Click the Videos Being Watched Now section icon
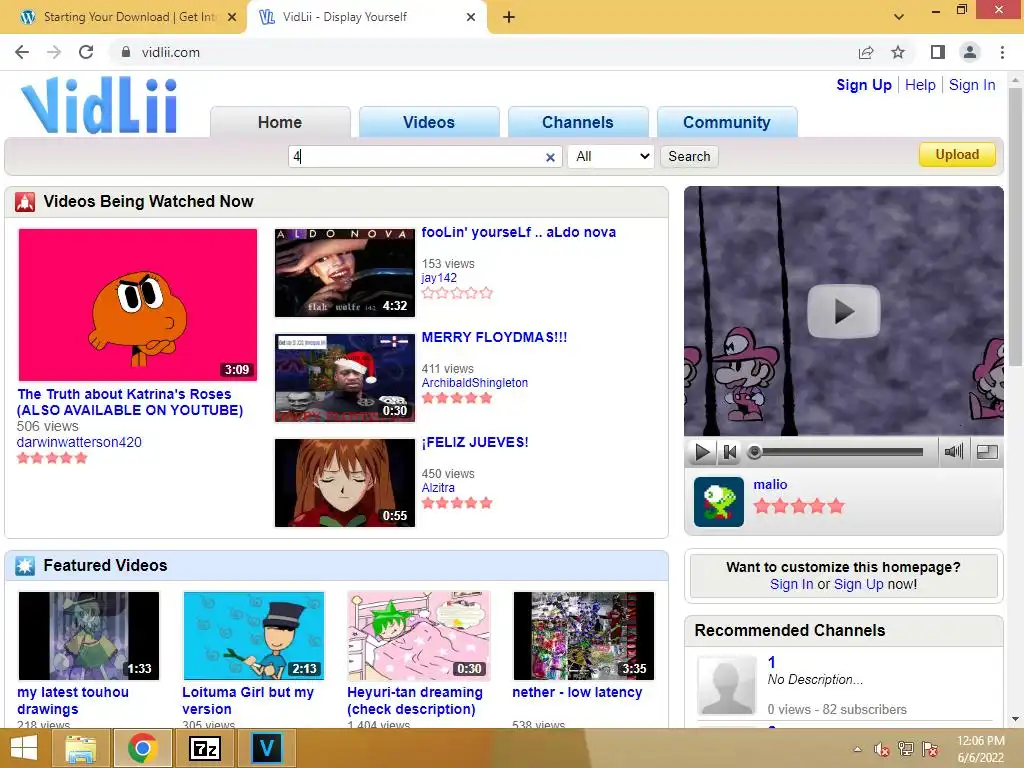Image resolution: width=1024 pixels, height=768 pixels. pos(25,202)
